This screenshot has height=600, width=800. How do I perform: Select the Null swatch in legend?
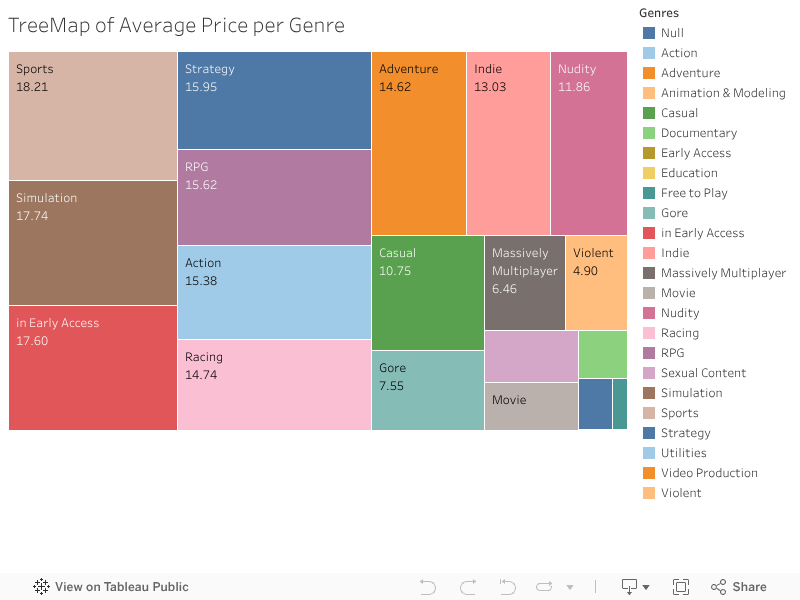point(649,33)
